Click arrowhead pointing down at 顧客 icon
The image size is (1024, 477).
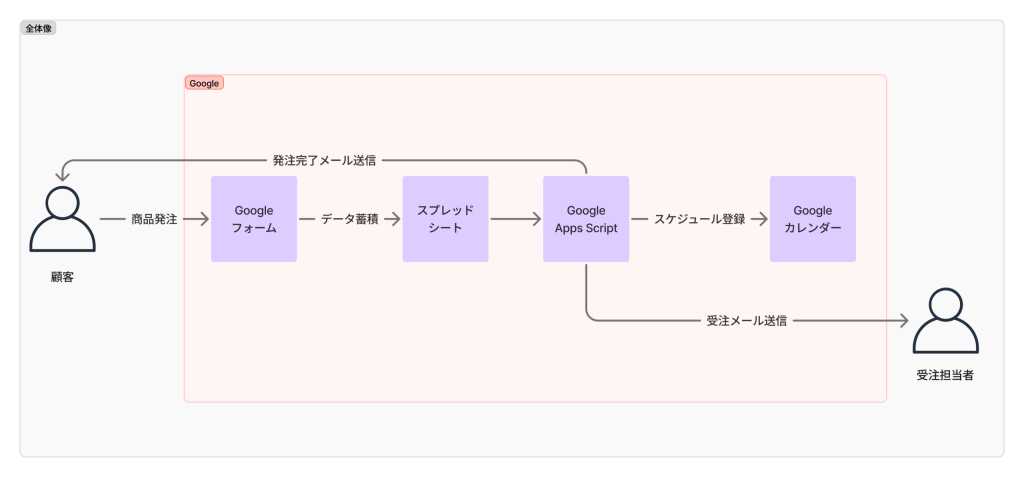(x=62, y=177)
